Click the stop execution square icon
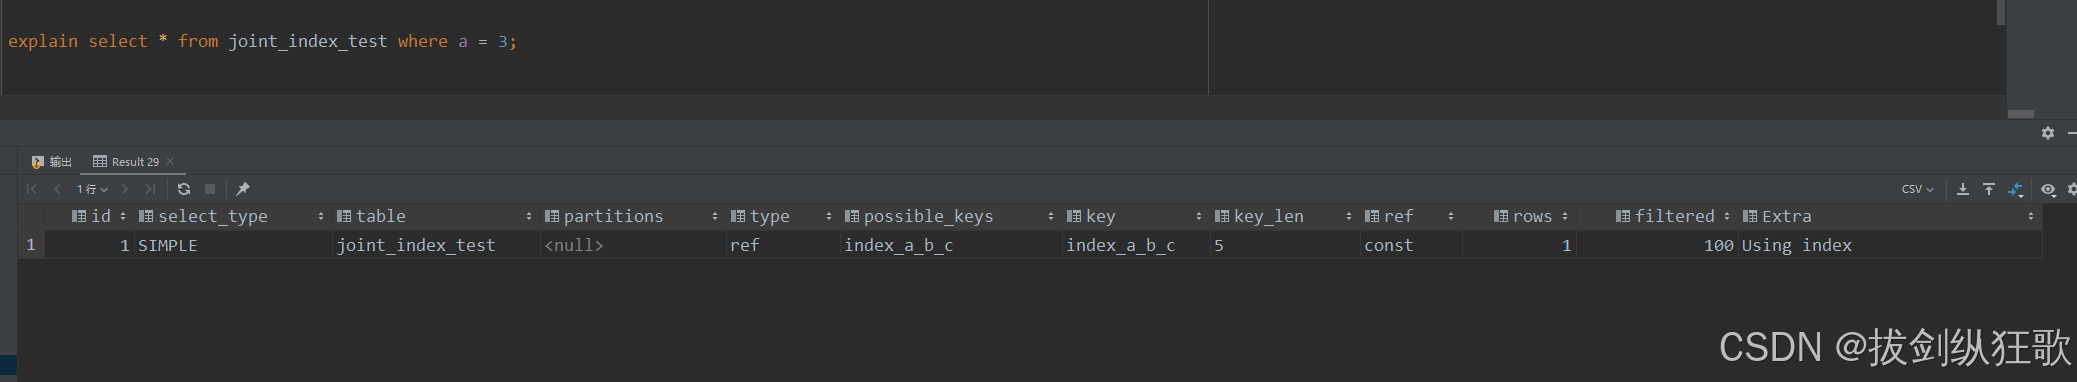Image resolution: width=2077 pixels, height=382 pixels. pyautogui.click(x=210, y=189)
